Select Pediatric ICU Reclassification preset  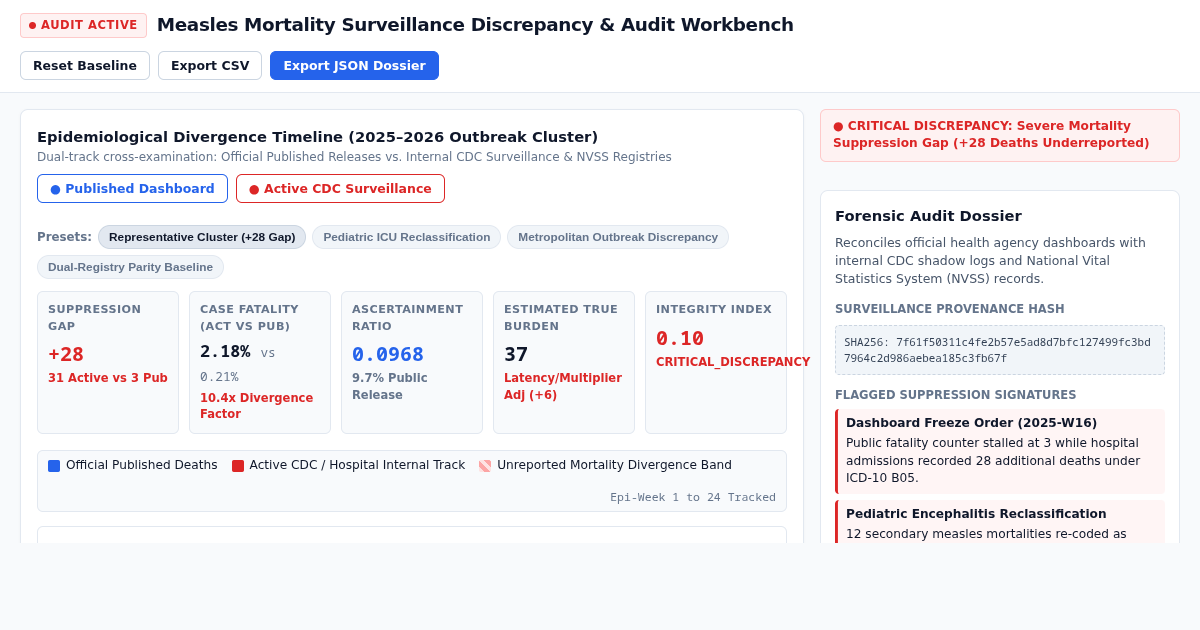tap(406, 237)
